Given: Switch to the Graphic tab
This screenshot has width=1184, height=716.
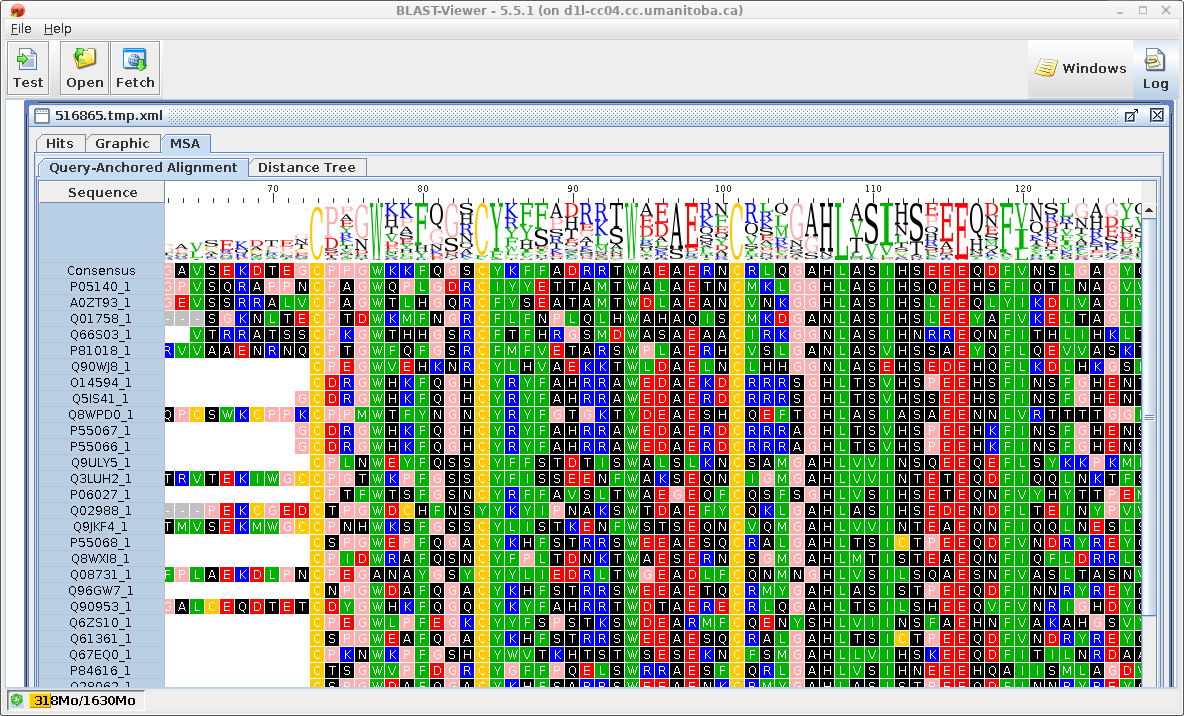Looking at the screenshot, I should tap(122, 143).
